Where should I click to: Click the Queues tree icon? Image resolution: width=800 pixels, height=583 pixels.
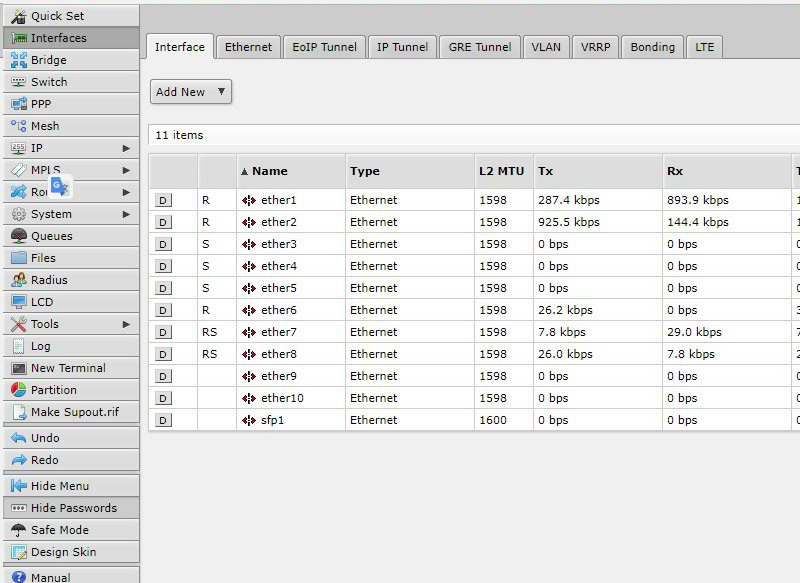coord(18,236)
